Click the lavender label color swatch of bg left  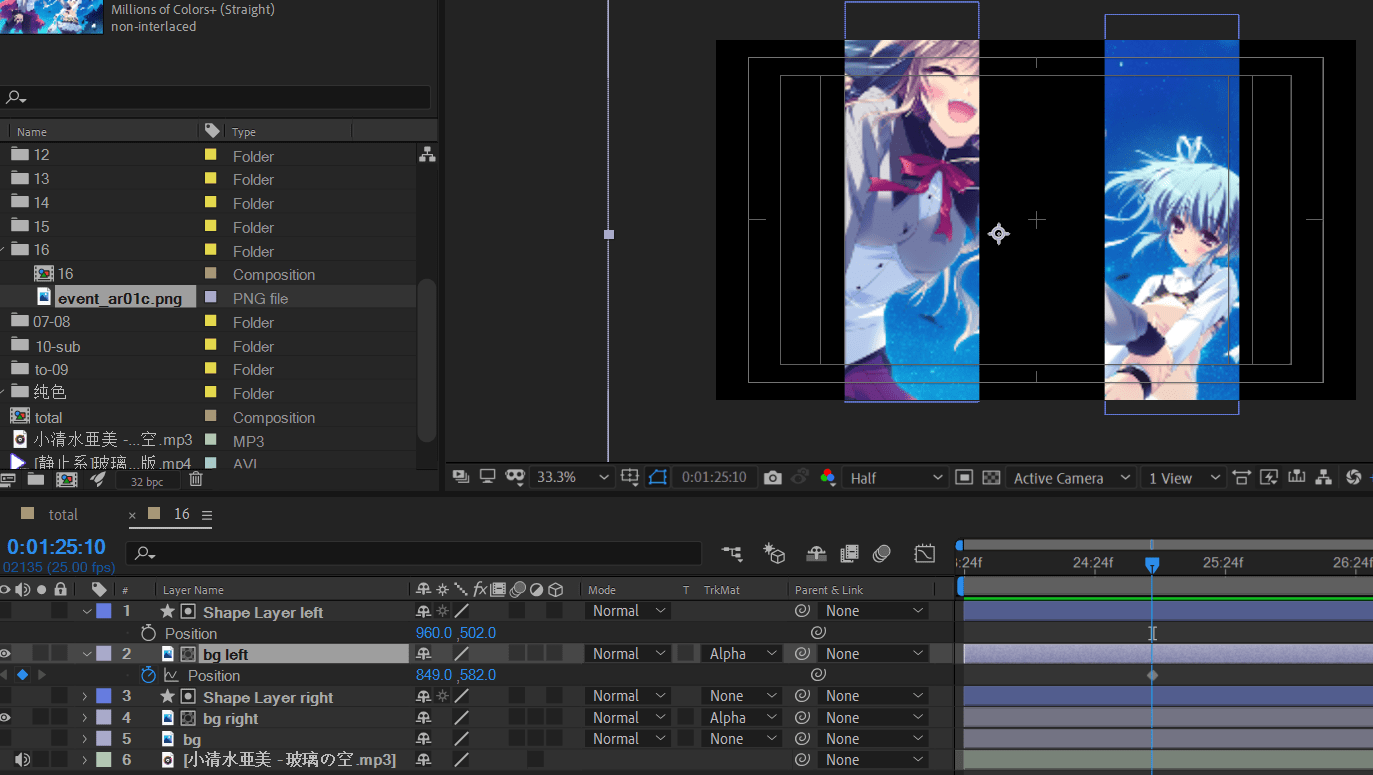click(x=104, y=654)
